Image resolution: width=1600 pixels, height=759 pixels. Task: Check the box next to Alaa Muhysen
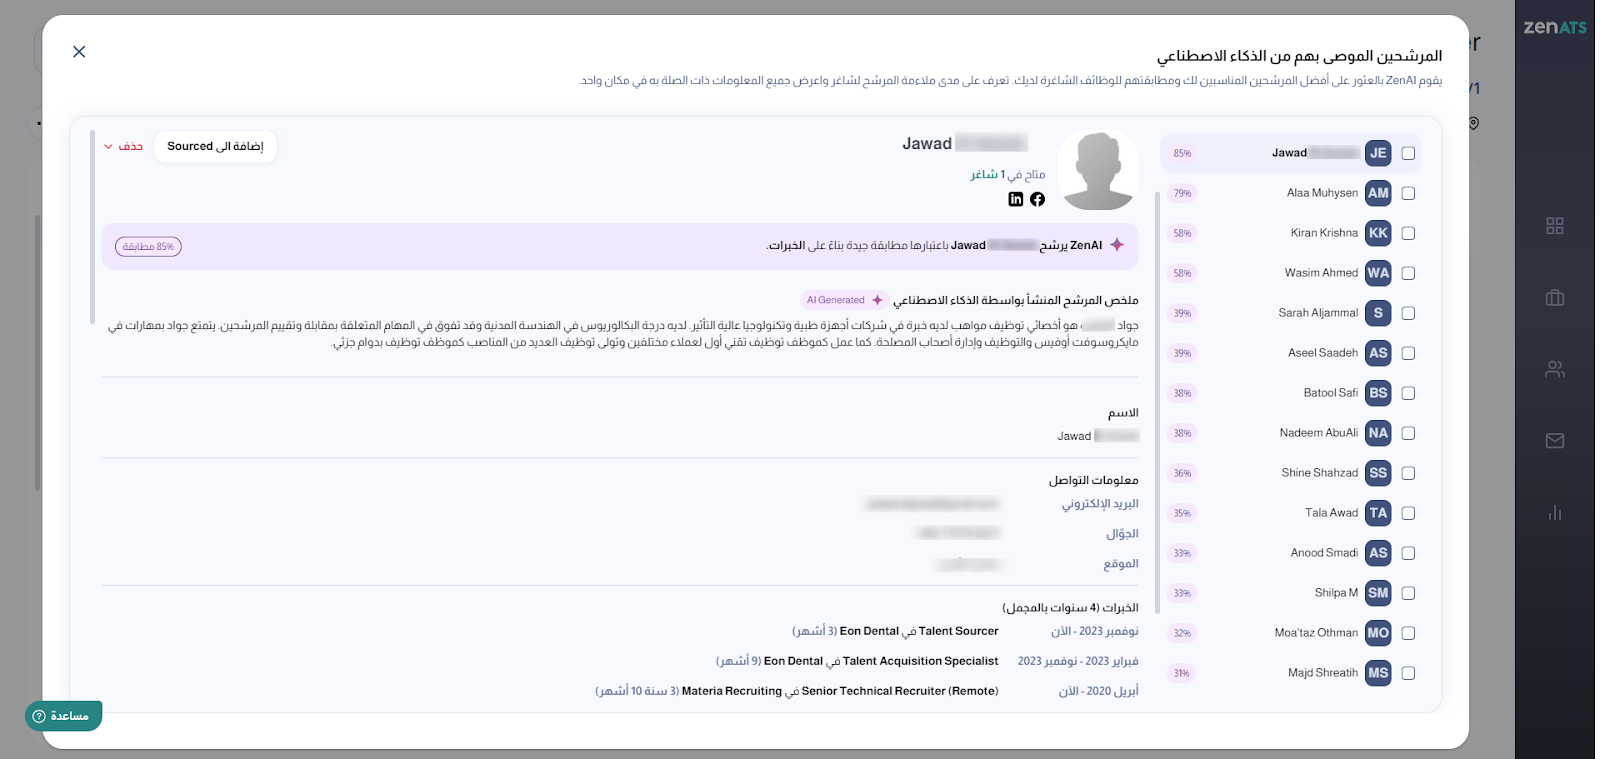tap(1408, 193)
